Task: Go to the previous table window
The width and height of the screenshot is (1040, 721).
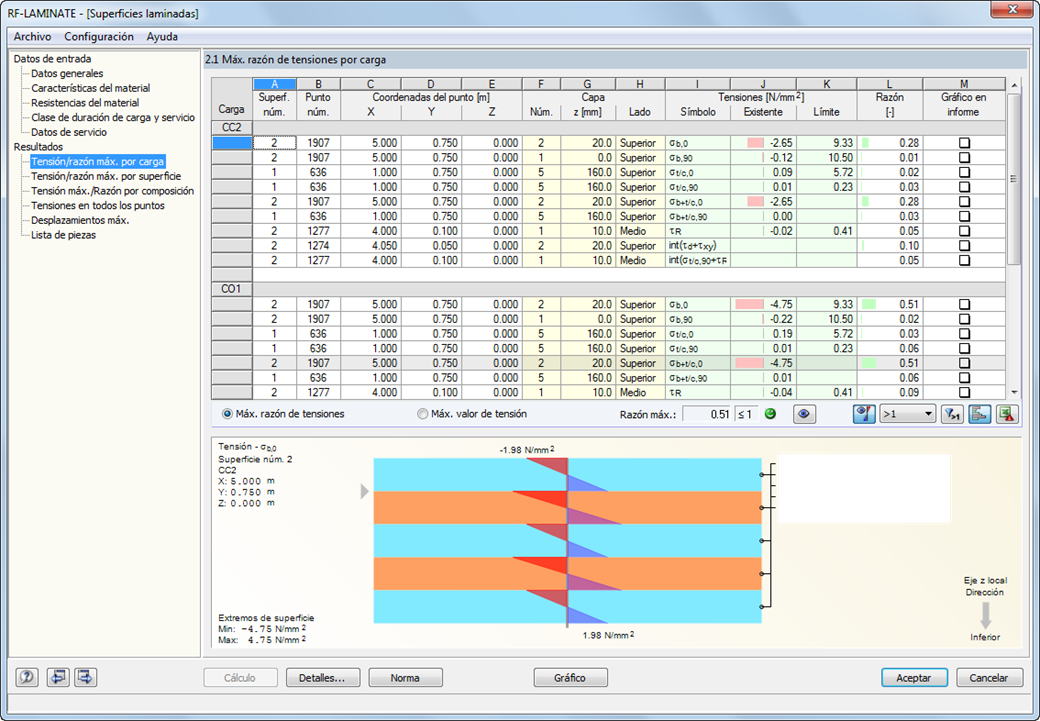Action: point(58,677)
